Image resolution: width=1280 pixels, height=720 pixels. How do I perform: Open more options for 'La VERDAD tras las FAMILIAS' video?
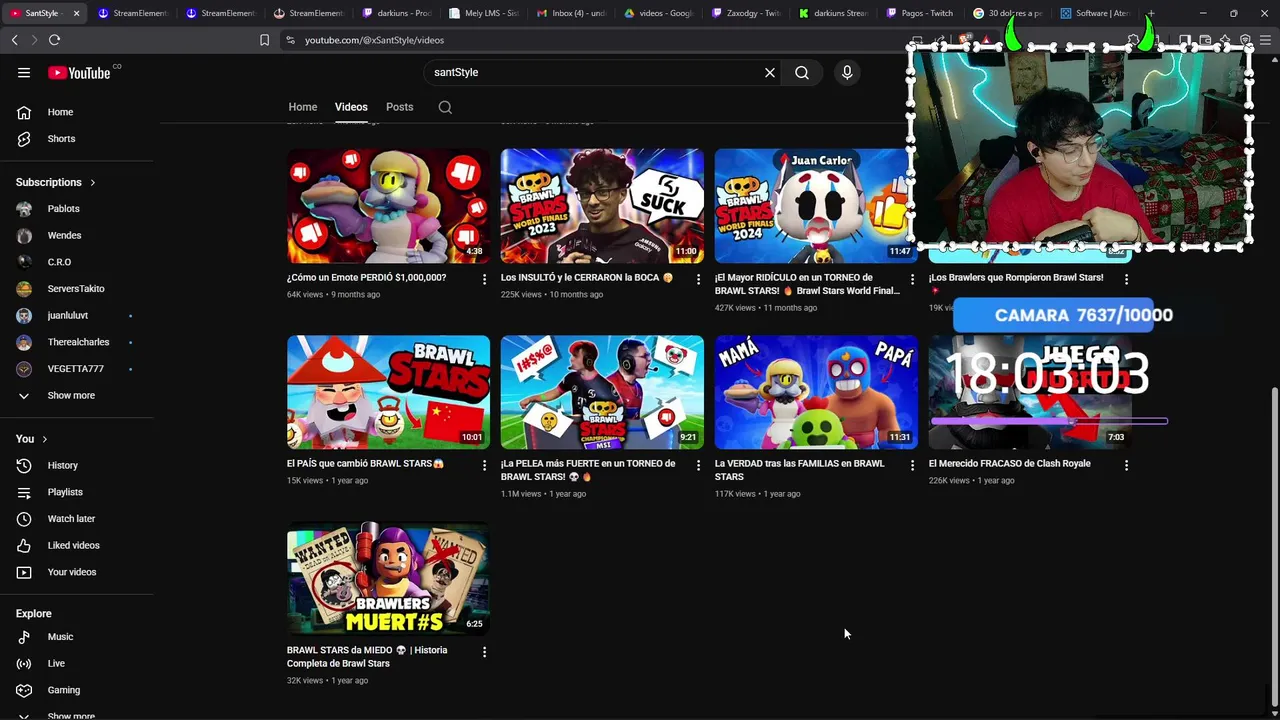(912, 465)
